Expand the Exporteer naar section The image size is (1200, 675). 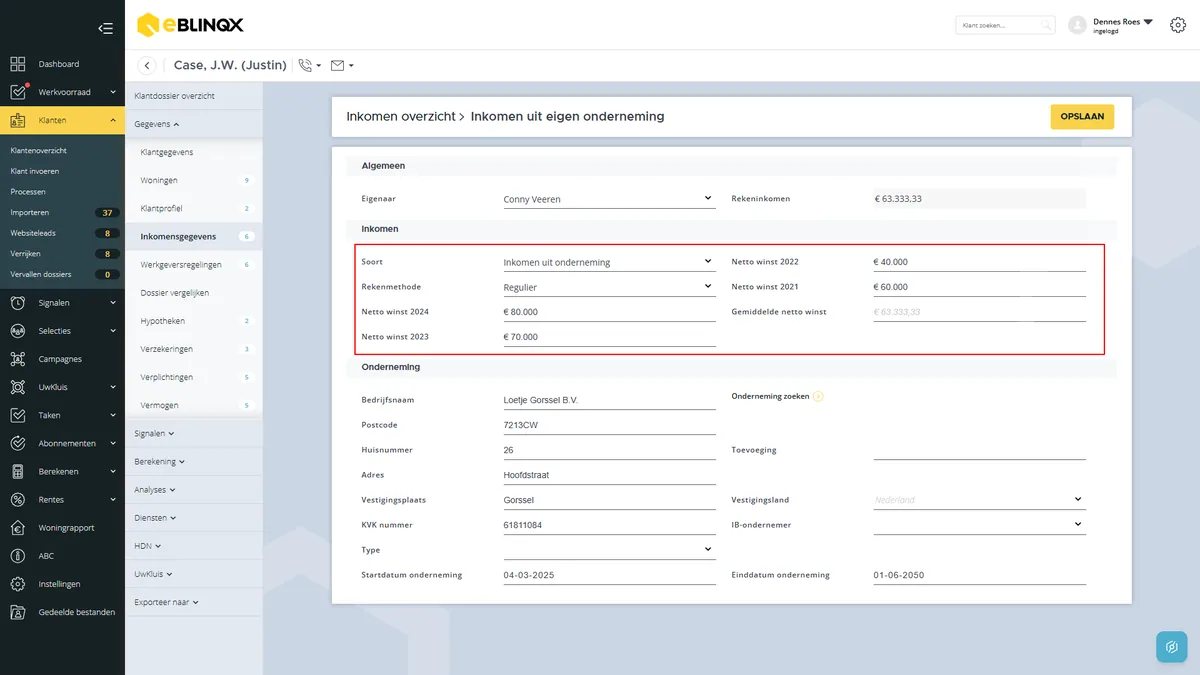click(166, 602)
